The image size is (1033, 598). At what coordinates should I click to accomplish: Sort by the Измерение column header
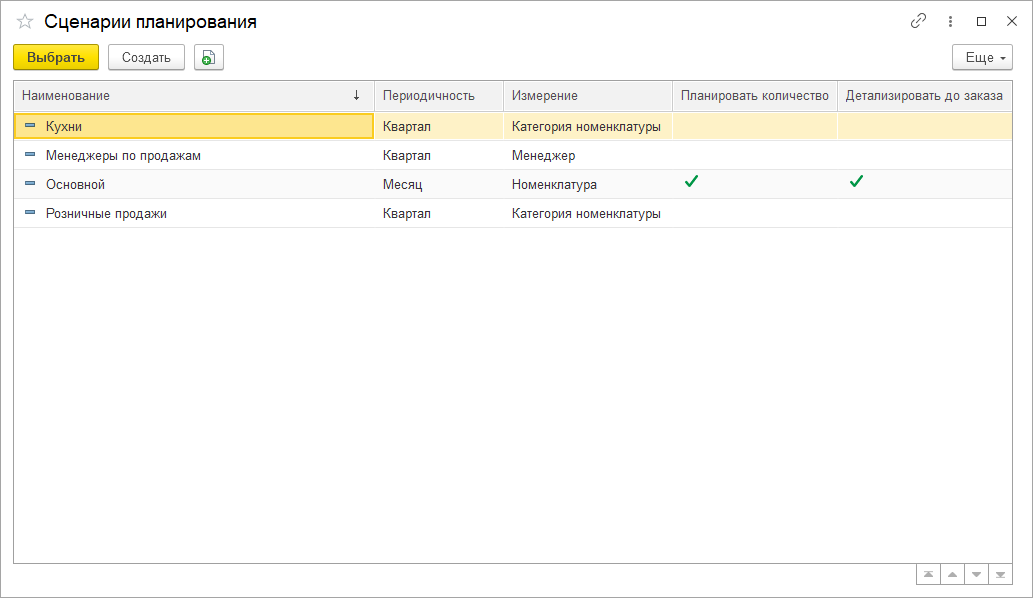[545, 96]
